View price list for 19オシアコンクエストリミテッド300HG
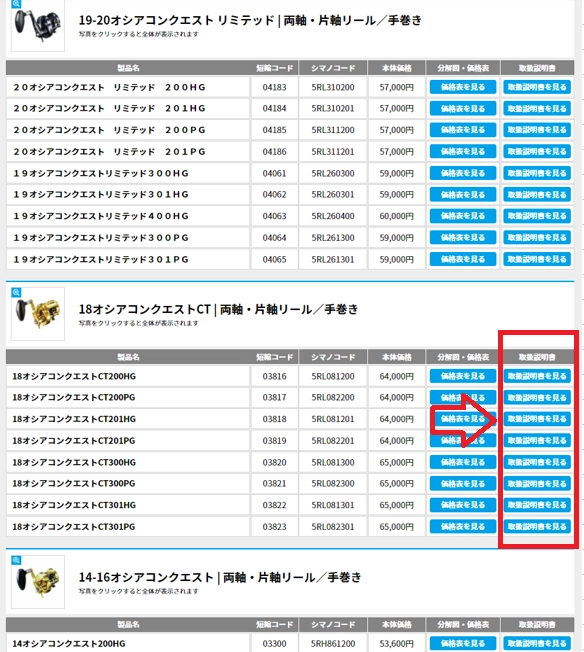Viewport: 584px width, 652px height. tap(463, 173)
